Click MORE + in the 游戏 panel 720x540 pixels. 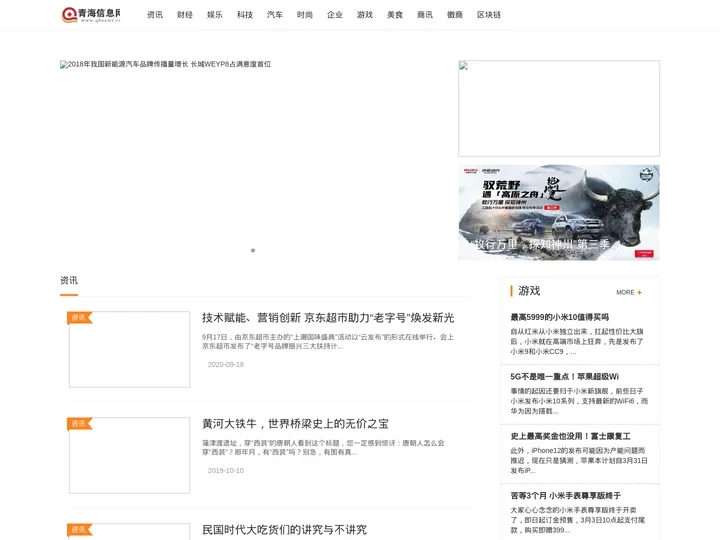pyautogui.click(x=629, y=292)
